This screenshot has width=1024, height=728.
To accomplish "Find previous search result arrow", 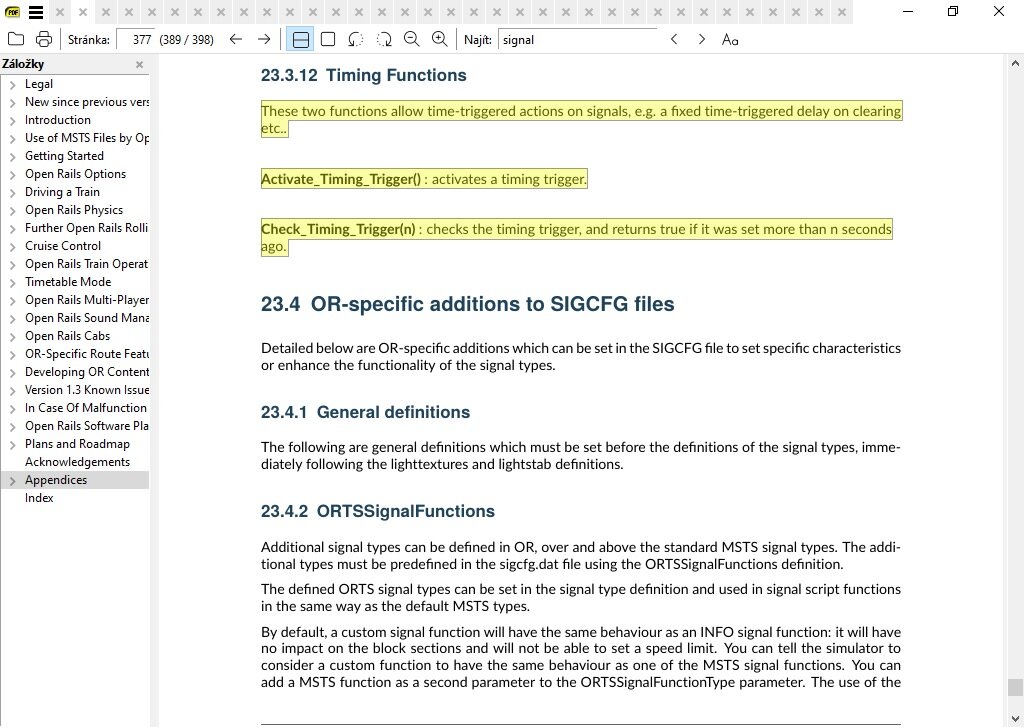I will 674,40.
